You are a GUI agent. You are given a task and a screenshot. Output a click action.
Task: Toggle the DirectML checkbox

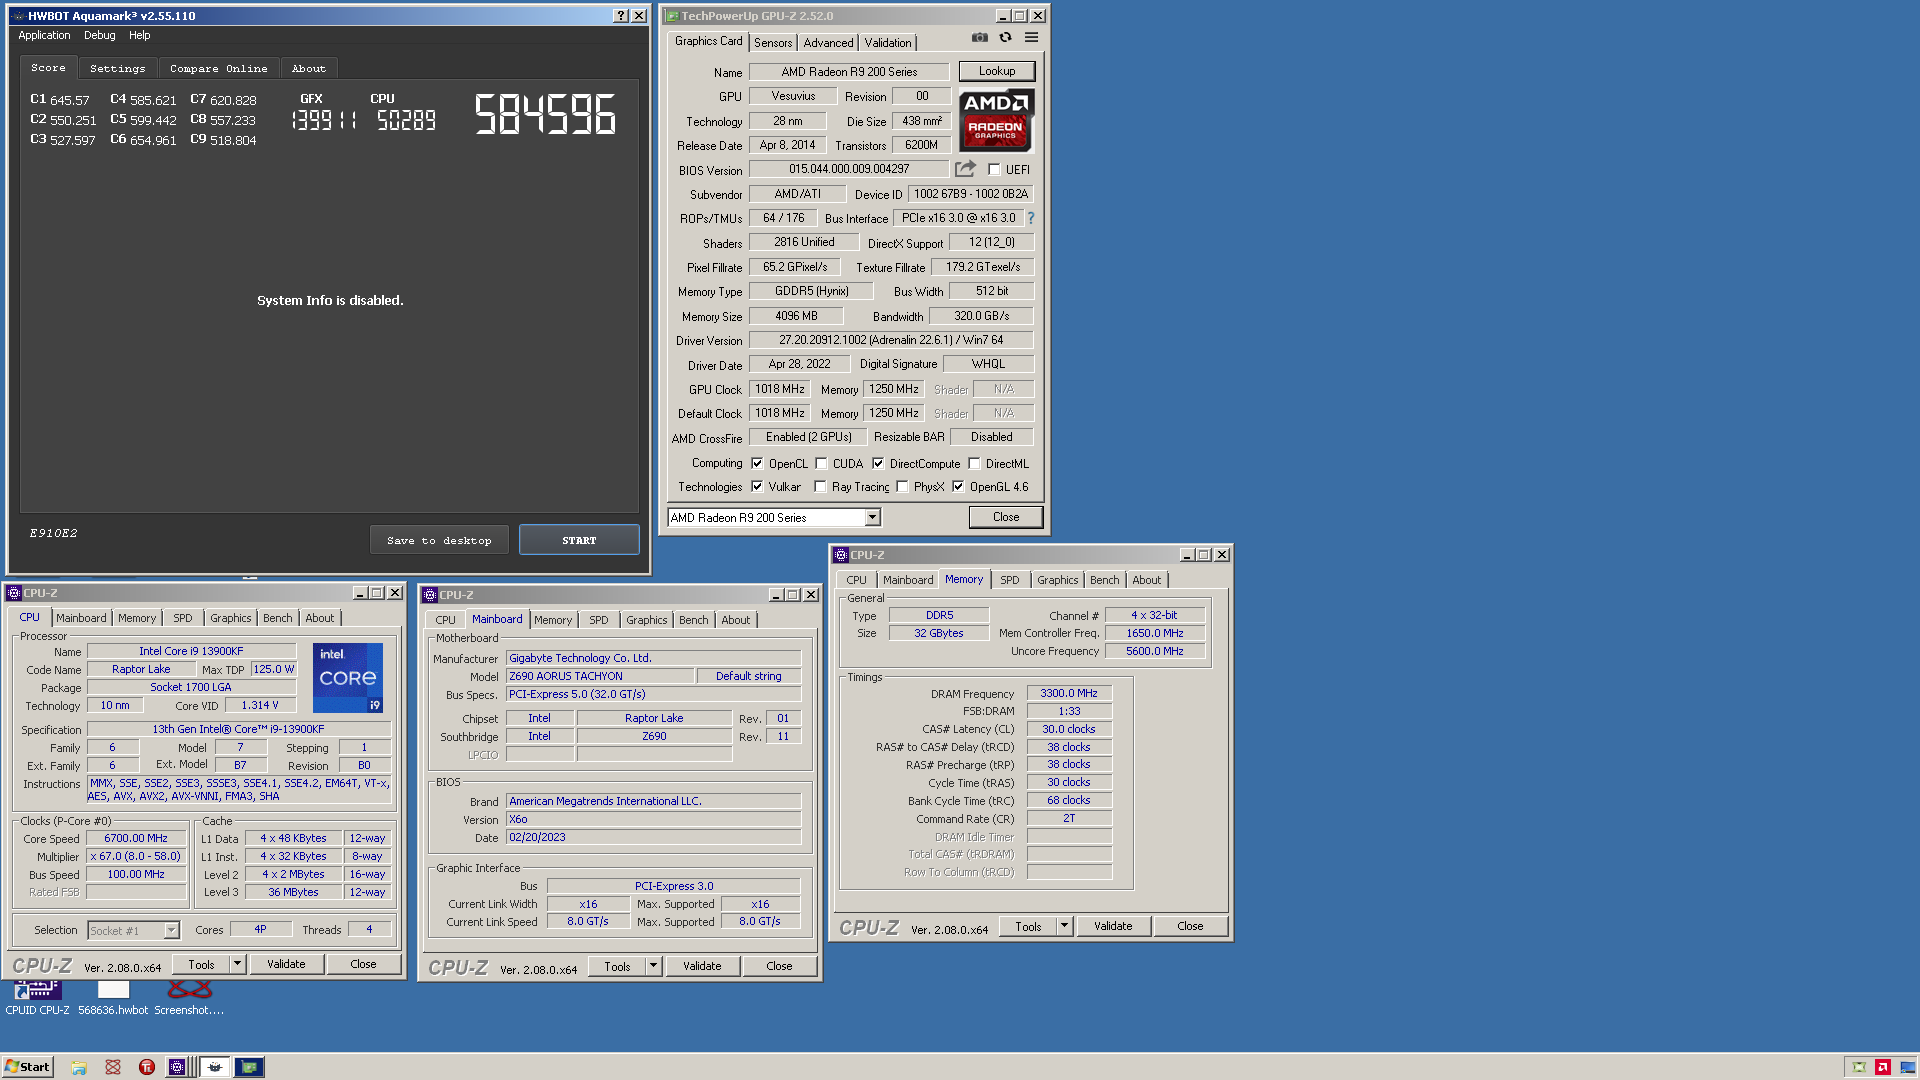tap(974, 464)
